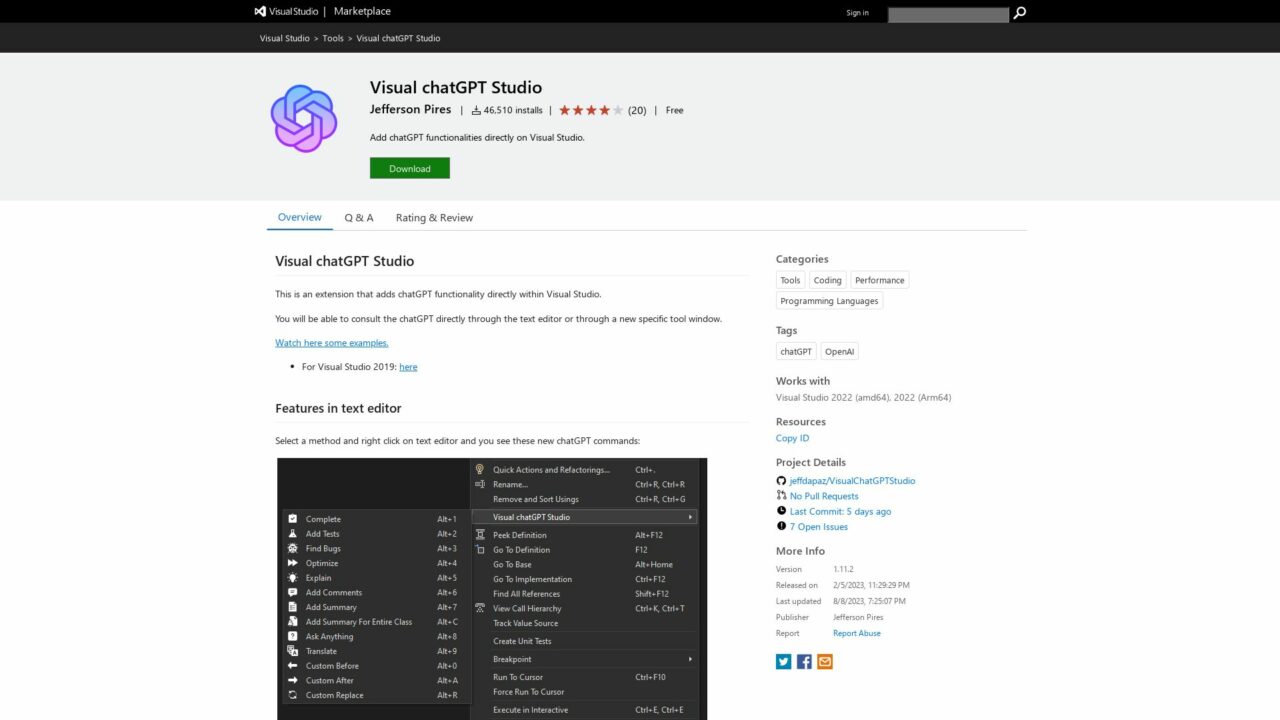The image size is (1280, 720).
Task: Select the Overview tab
Action: (x=299, y=216)
